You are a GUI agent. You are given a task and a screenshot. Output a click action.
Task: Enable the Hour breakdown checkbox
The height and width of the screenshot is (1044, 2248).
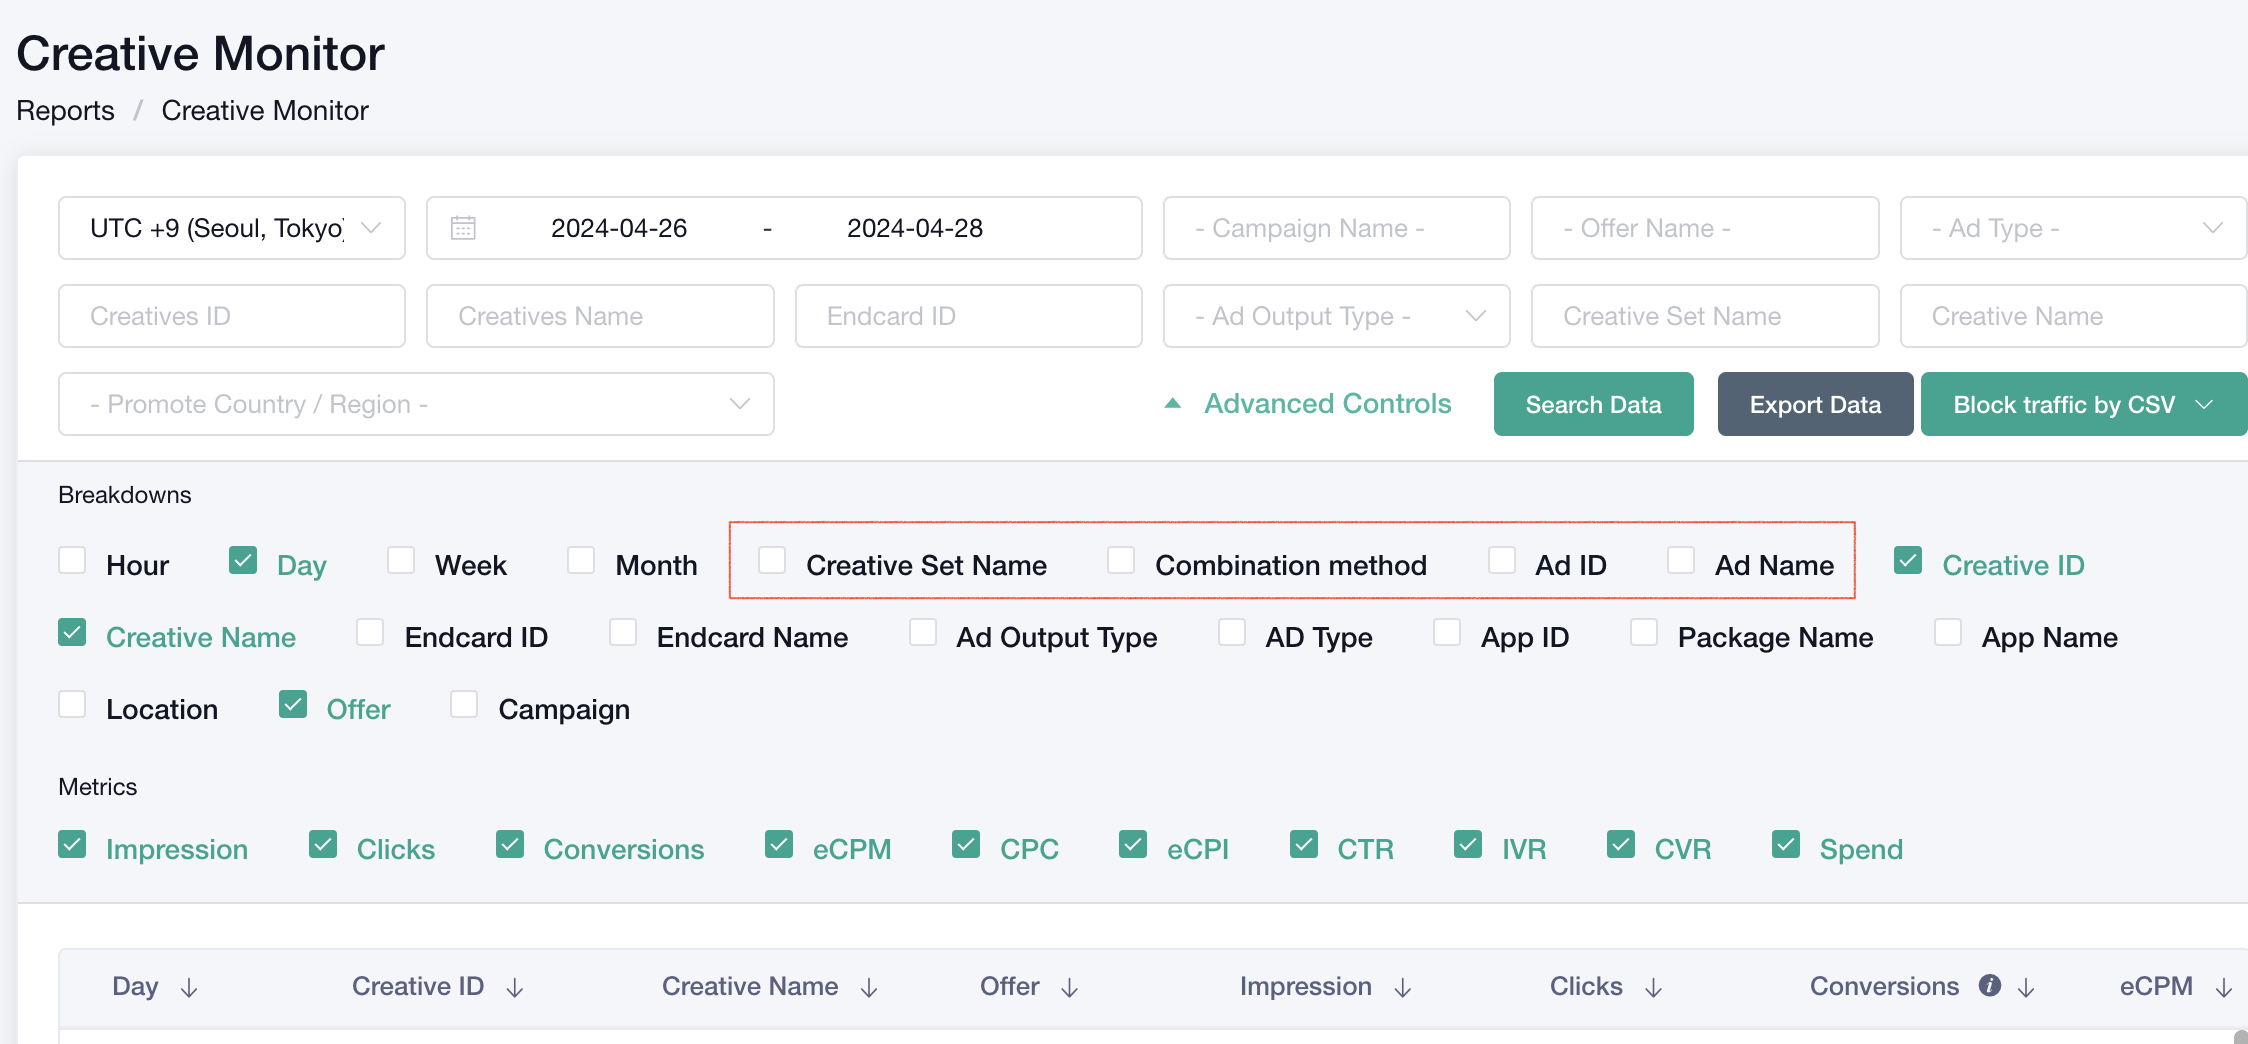tap(72, 560)
